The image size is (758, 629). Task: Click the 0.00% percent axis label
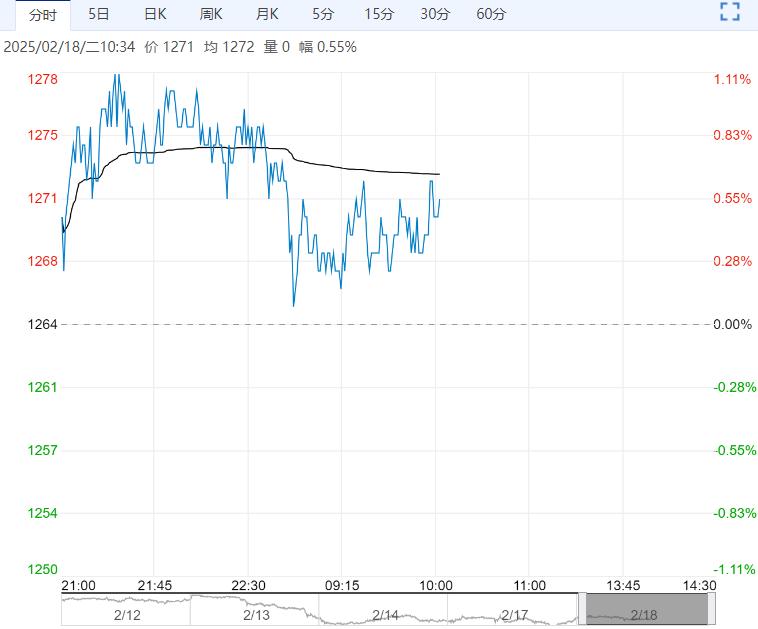(x=732, y=324)
